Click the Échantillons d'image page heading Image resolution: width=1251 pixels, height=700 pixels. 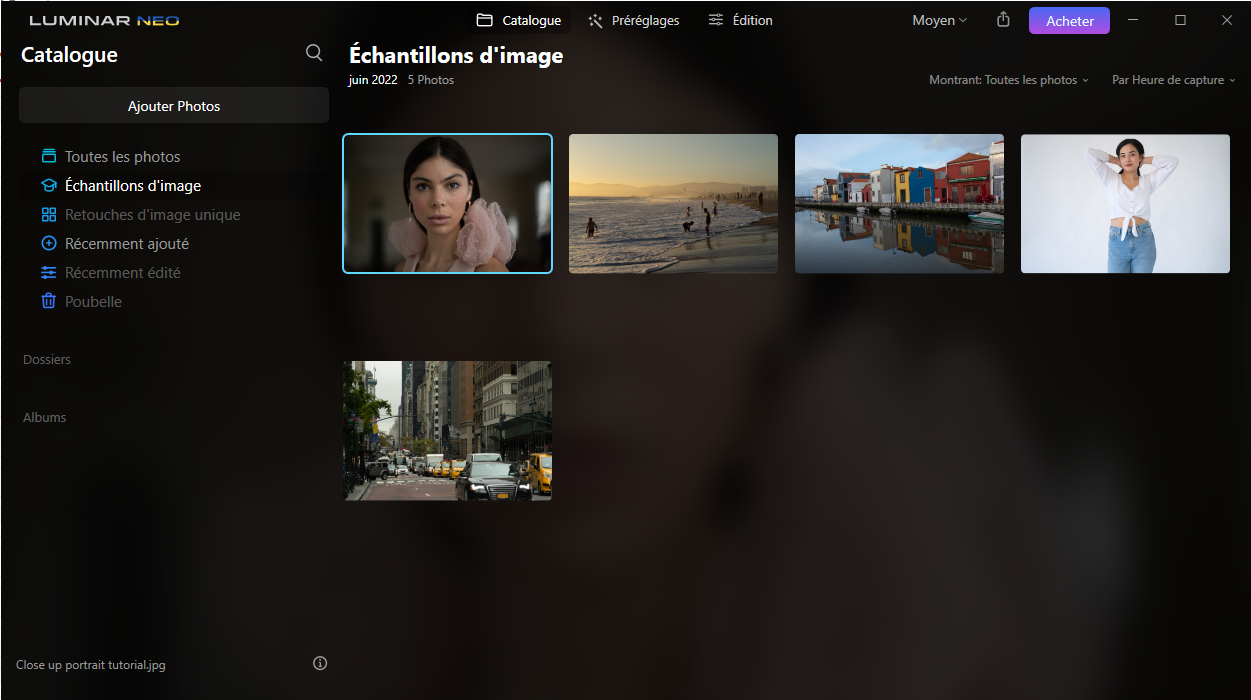[x=456, y=55]
